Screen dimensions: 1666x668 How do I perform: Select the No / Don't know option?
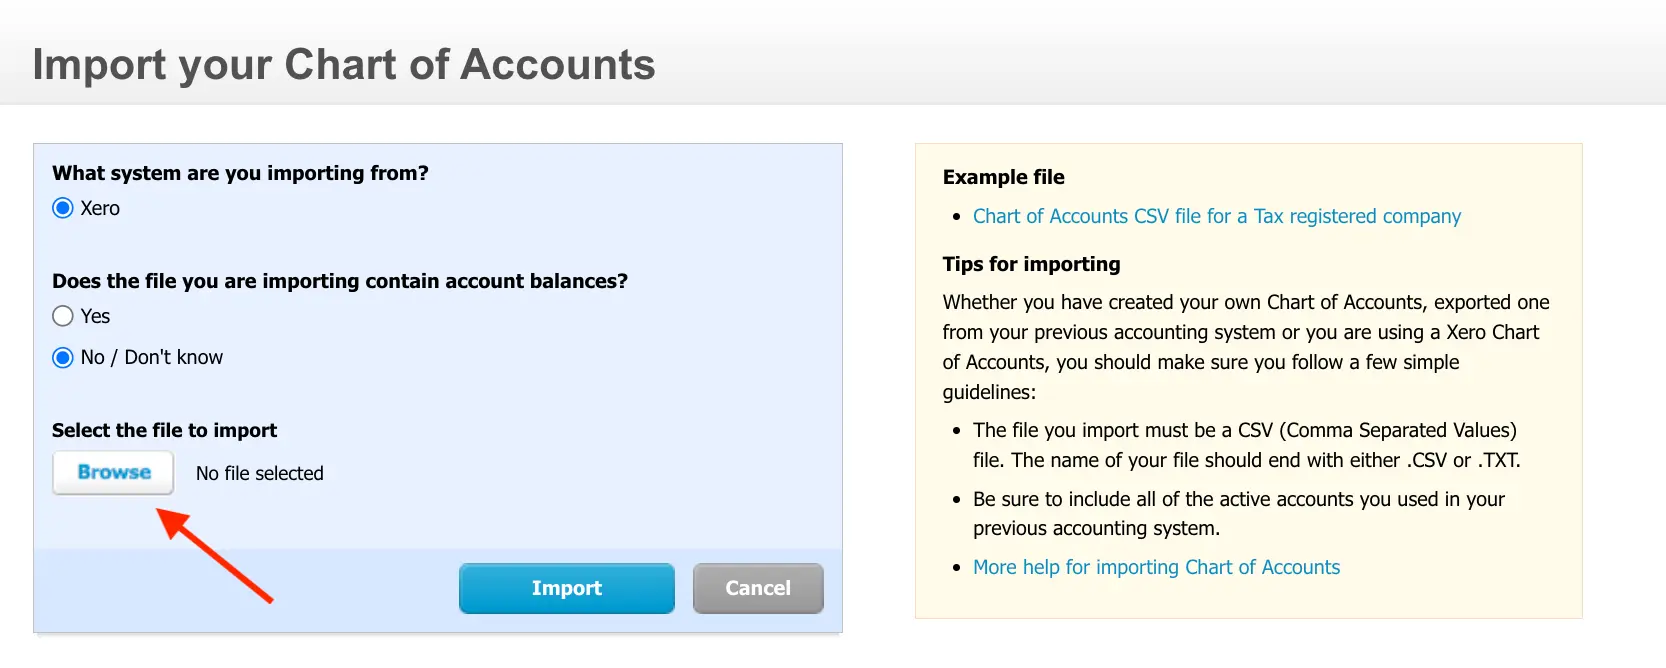(61, 357)
